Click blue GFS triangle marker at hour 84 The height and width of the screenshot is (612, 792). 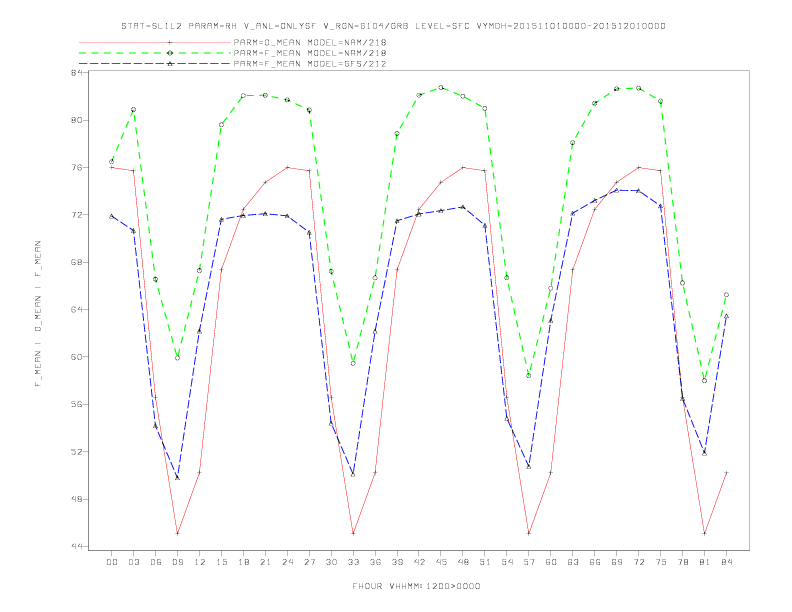[726, 316]
